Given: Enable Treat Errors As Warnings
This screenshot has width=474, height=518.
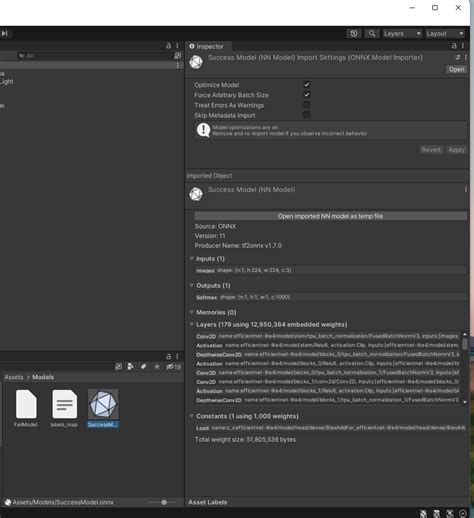Looking at the screenshot, I should pos(307,105).
